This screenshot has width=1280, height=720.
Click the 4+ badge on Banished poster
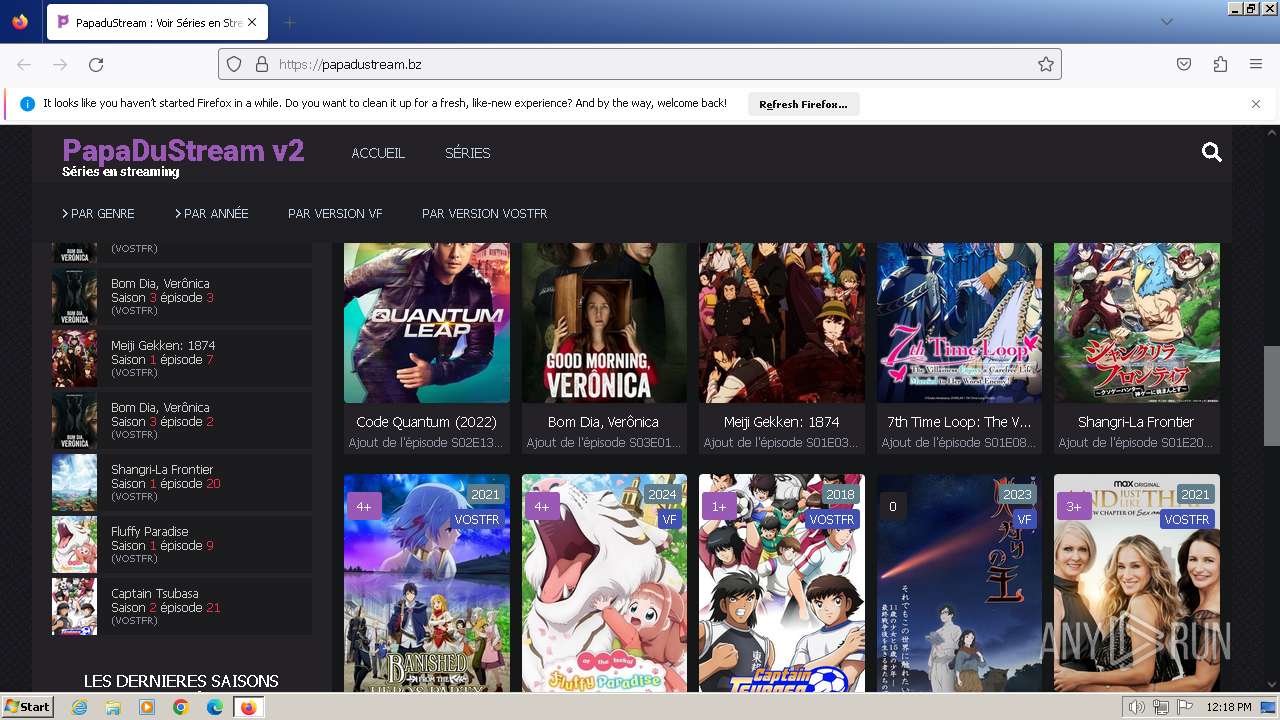pyautogui.click(x=364, y=506)
